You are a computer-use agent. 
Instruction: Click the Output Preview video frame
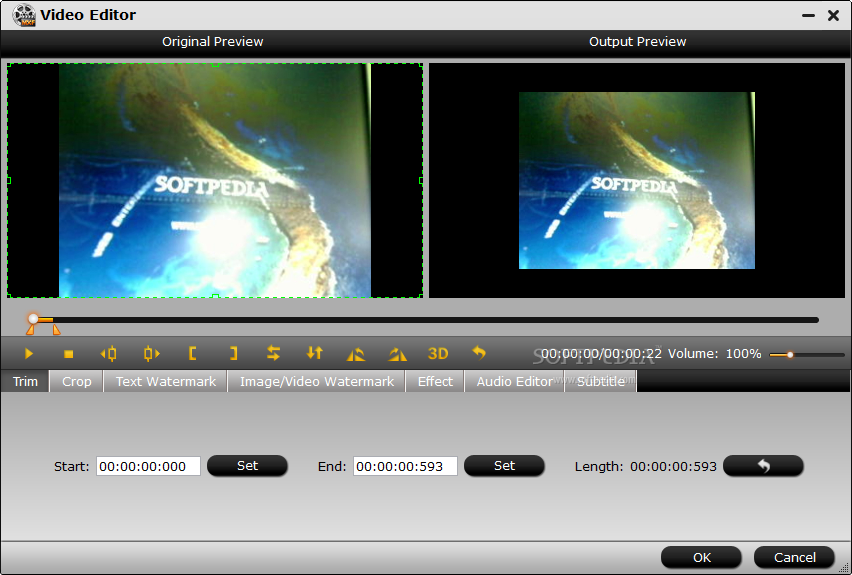point(637,180)
